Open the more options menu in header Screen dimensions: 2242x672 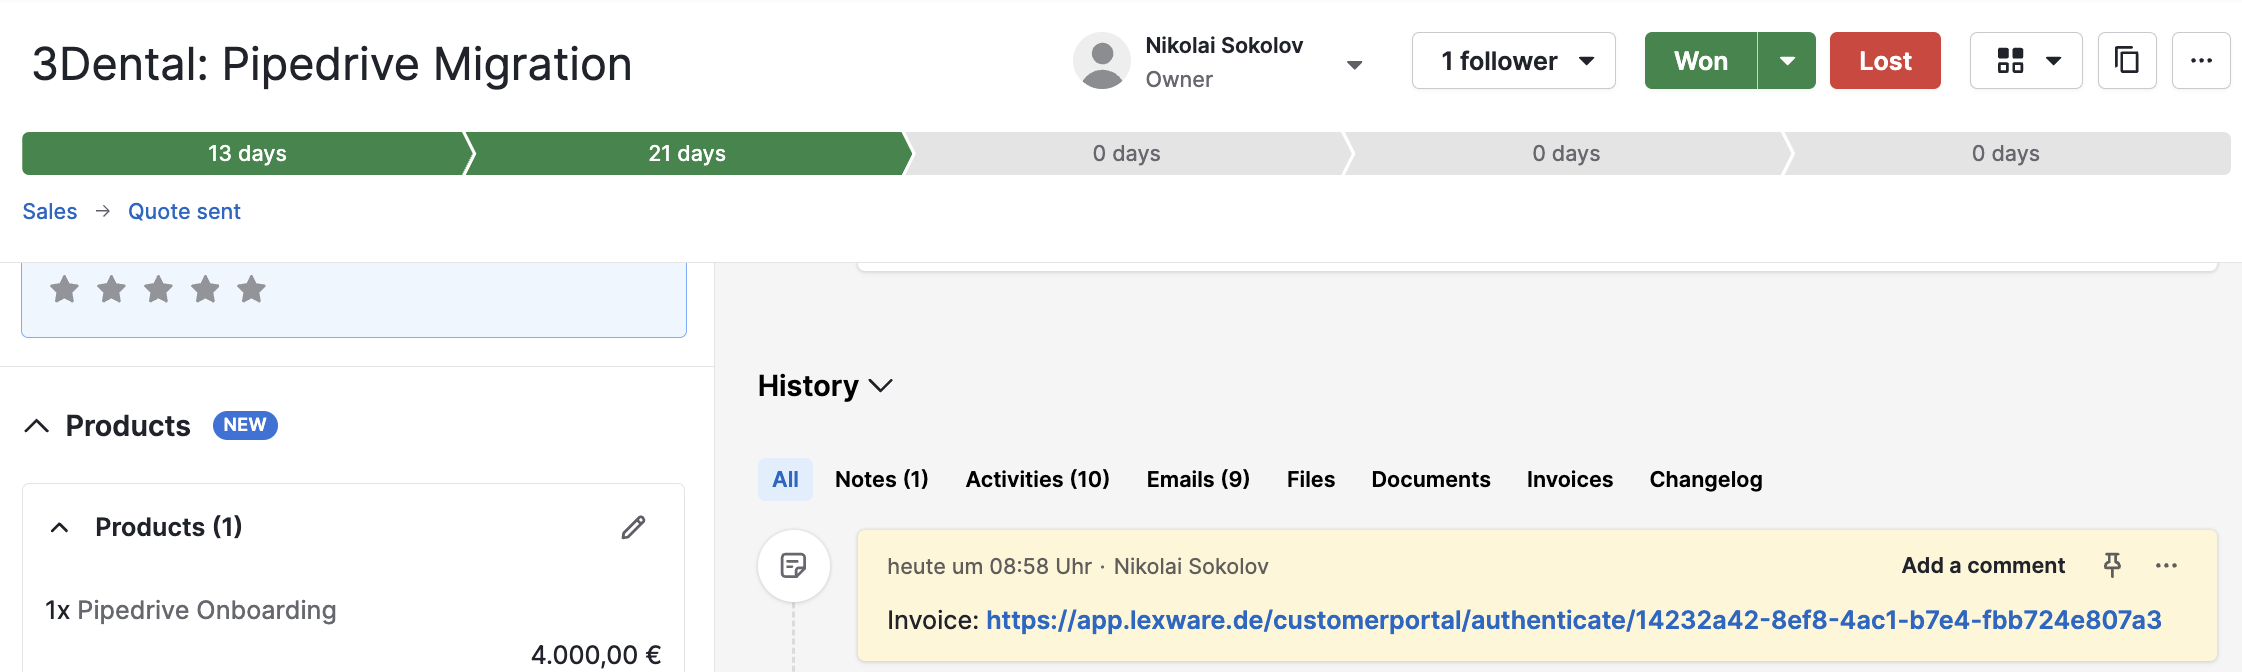point(2201,61)
